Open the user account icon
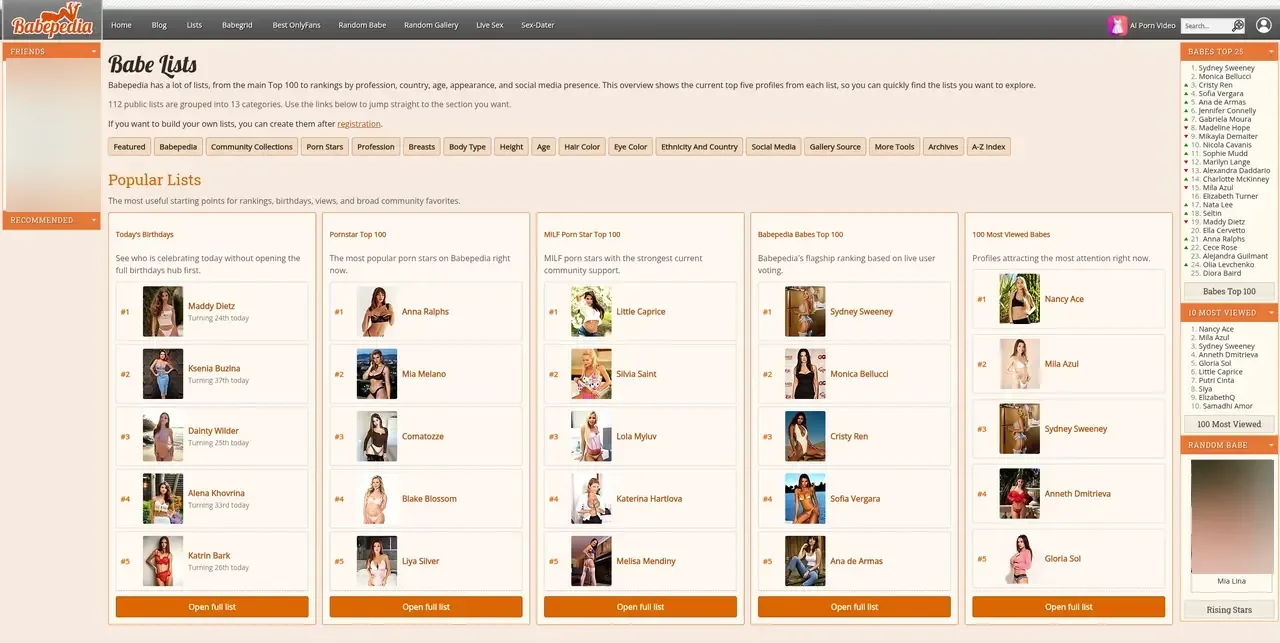This screenshot has height=643, width=1280. [1263, 25]
